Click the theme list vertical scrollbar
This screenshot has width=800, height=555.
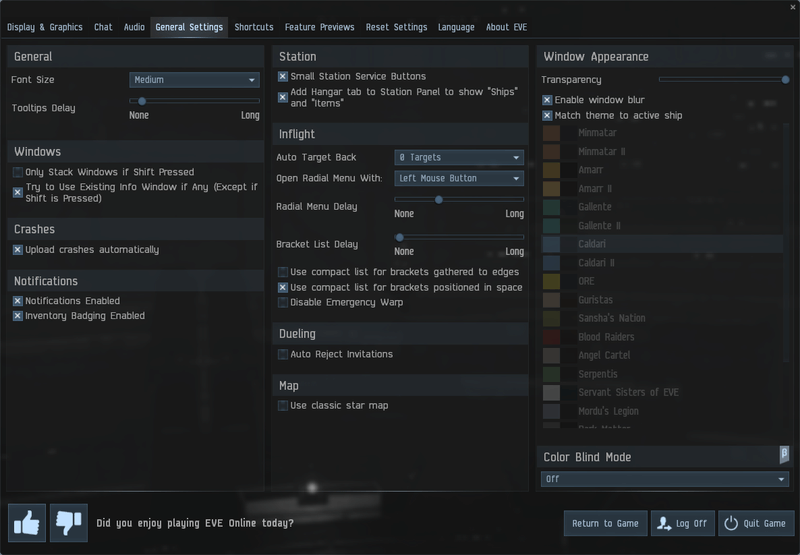tap(786, 242)
